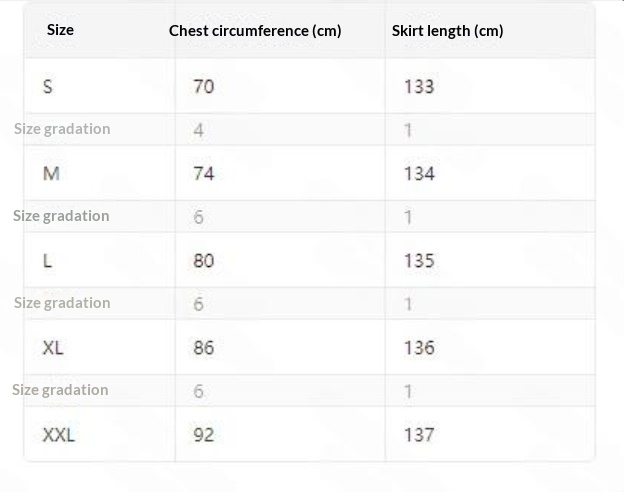Click skirt length value 135

point(419,260)
